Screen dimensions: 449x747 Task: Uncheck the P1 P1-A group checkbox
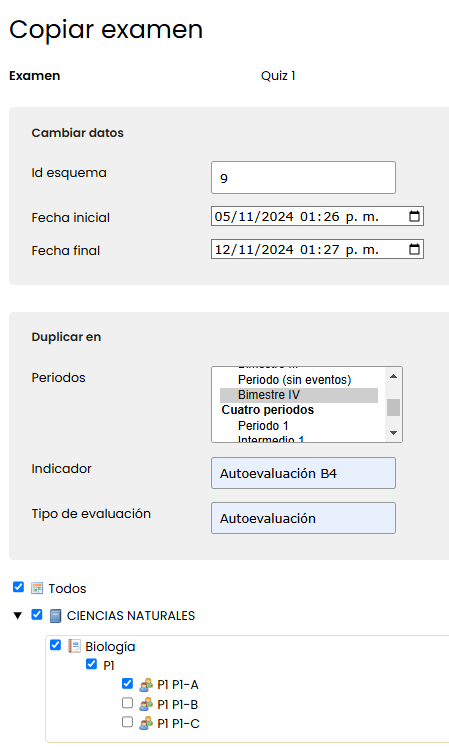(127, 683)
